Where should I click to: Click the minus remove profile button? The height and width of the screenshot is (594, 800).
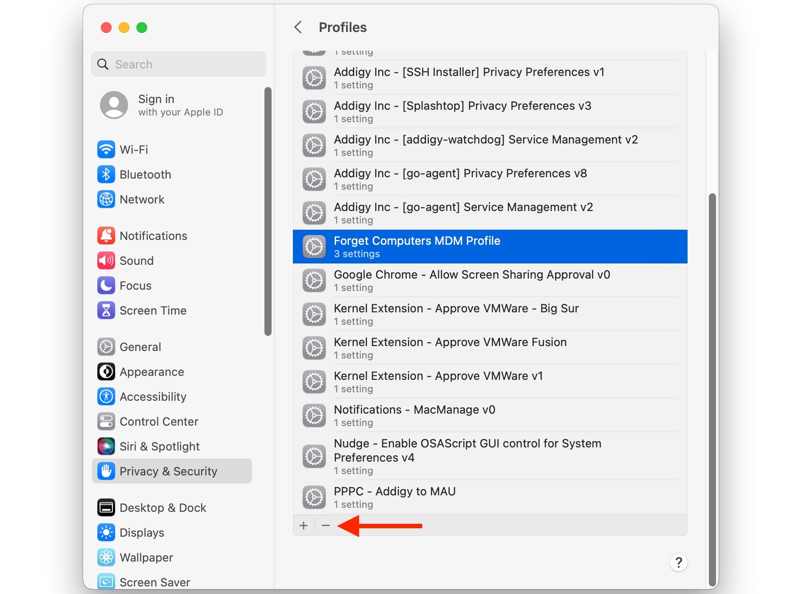coord(326,525)
